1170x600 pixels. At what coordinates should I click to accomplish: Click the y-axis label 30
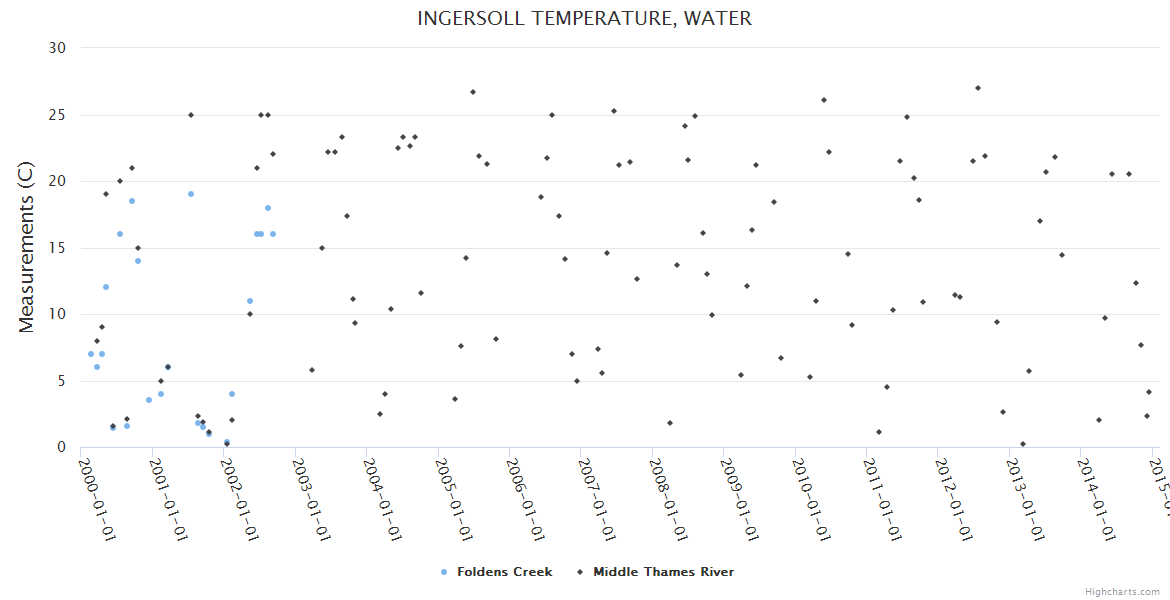(x=57, y=48)
